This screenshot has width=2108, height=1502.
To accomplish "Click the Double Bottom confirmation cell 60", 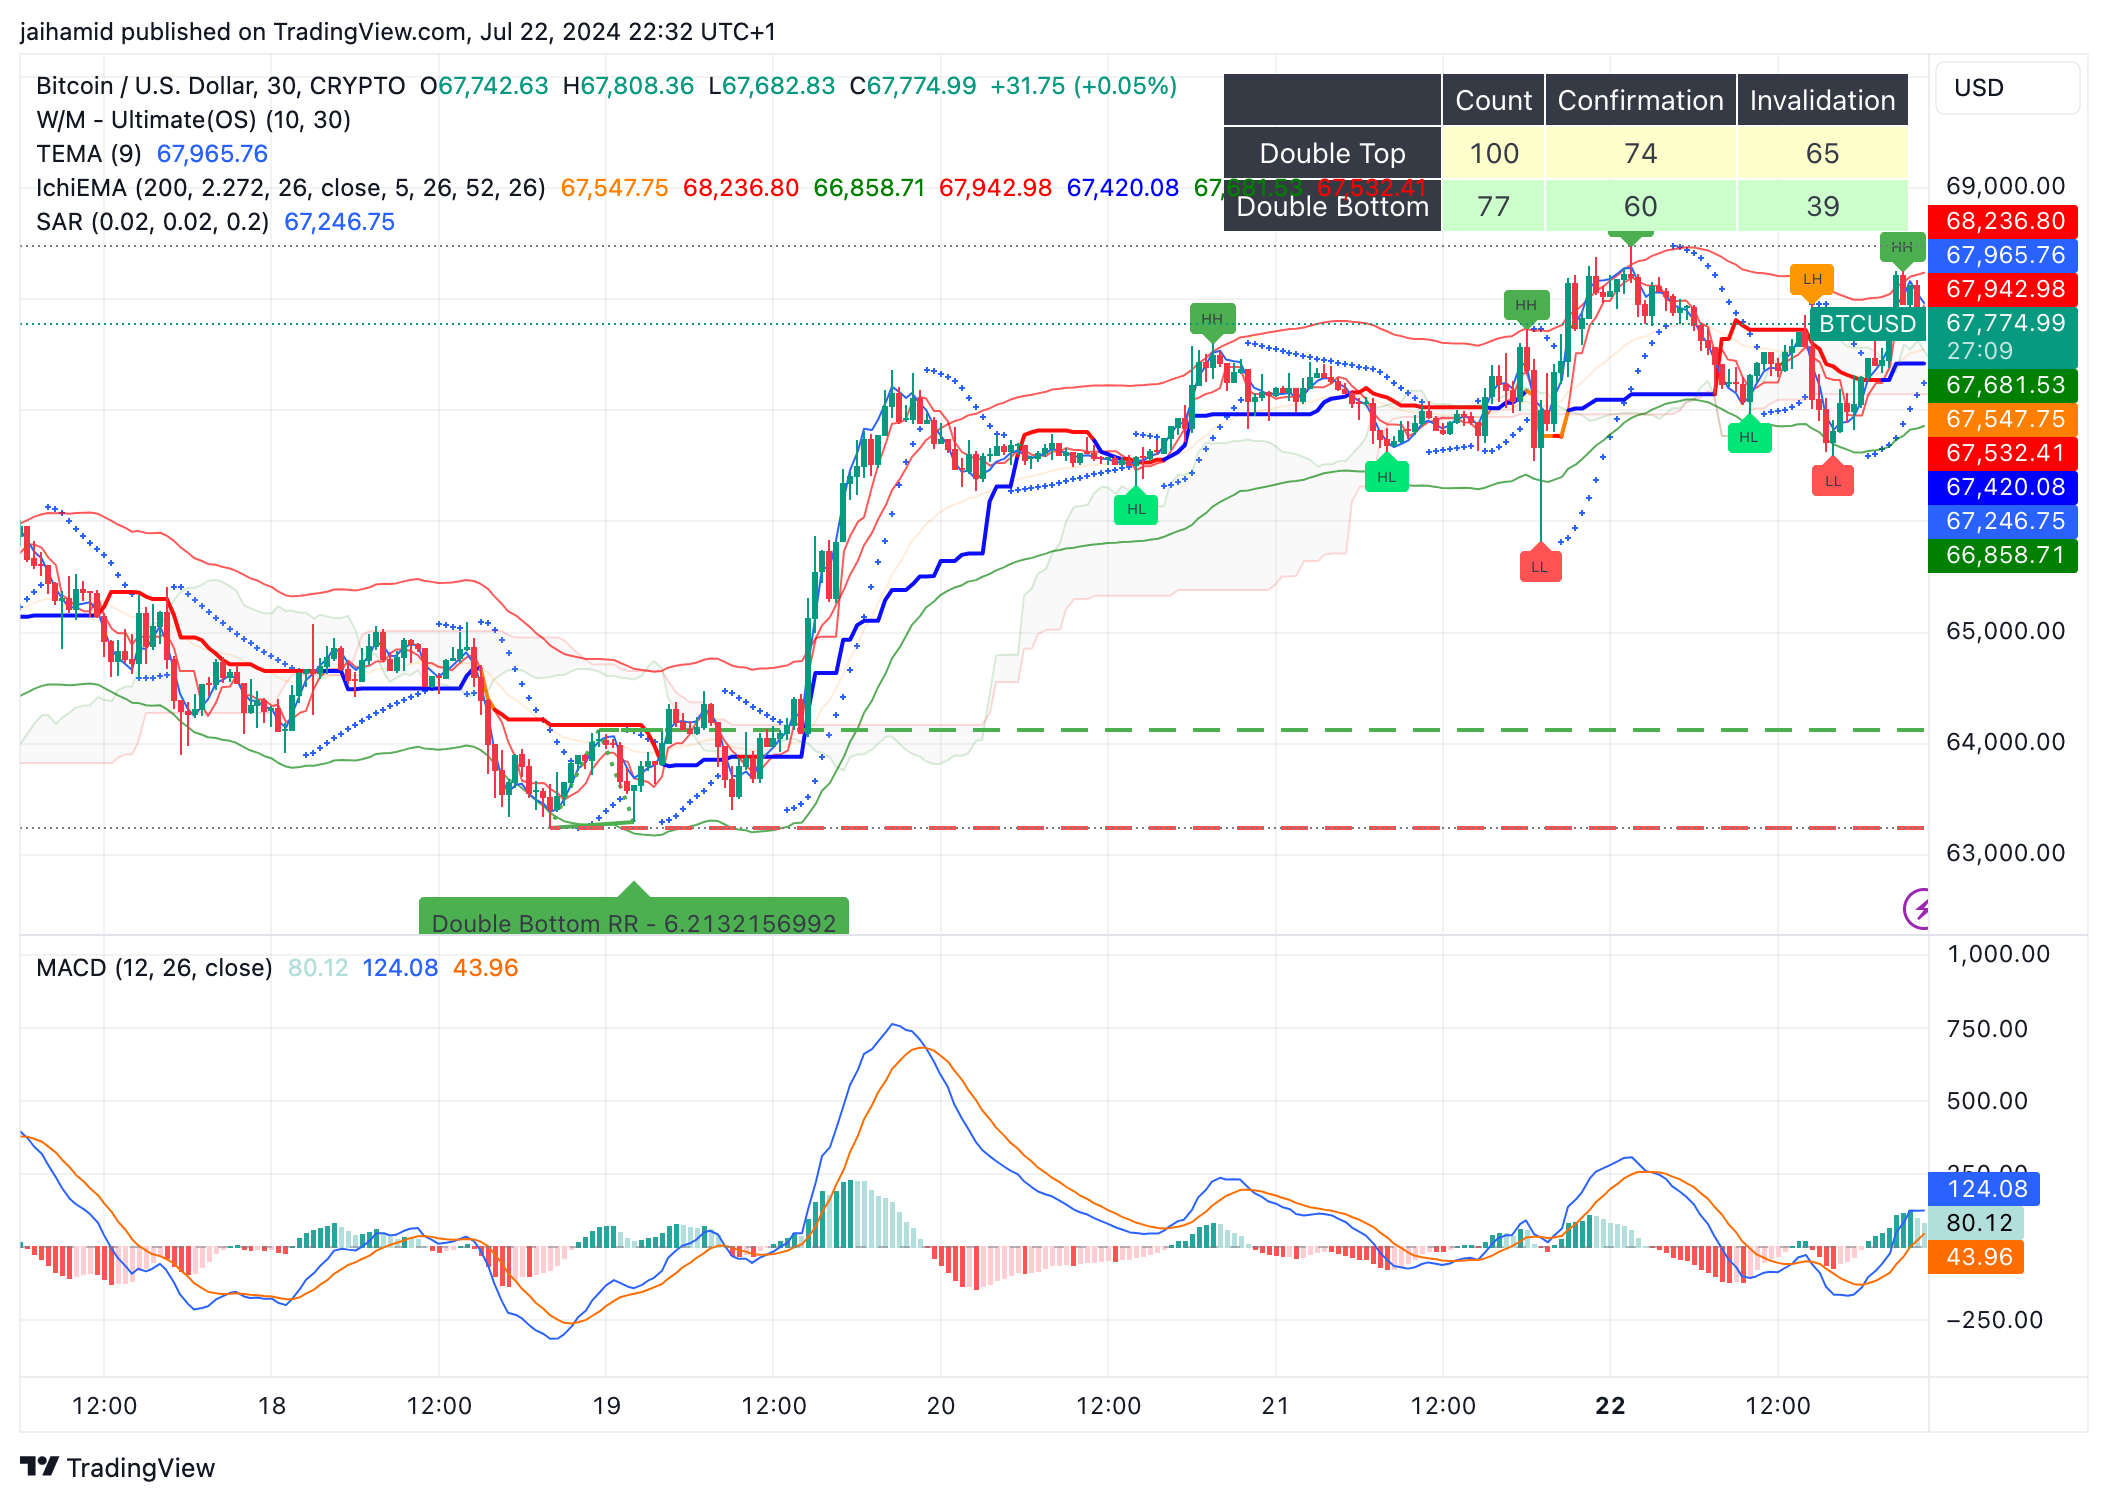I will point(1640,206).
